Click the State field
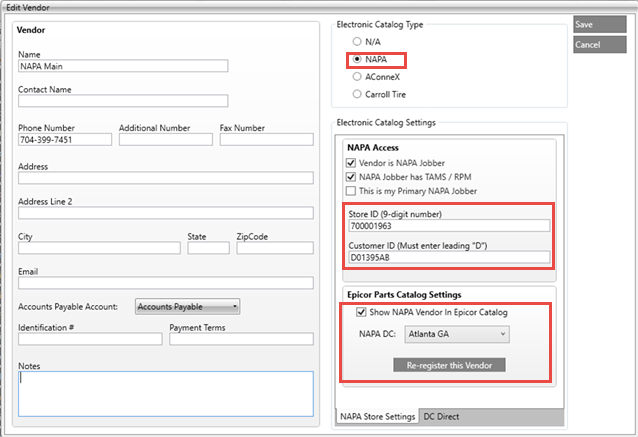This screenshot has width=638, height=437. (x=208, y=248)
